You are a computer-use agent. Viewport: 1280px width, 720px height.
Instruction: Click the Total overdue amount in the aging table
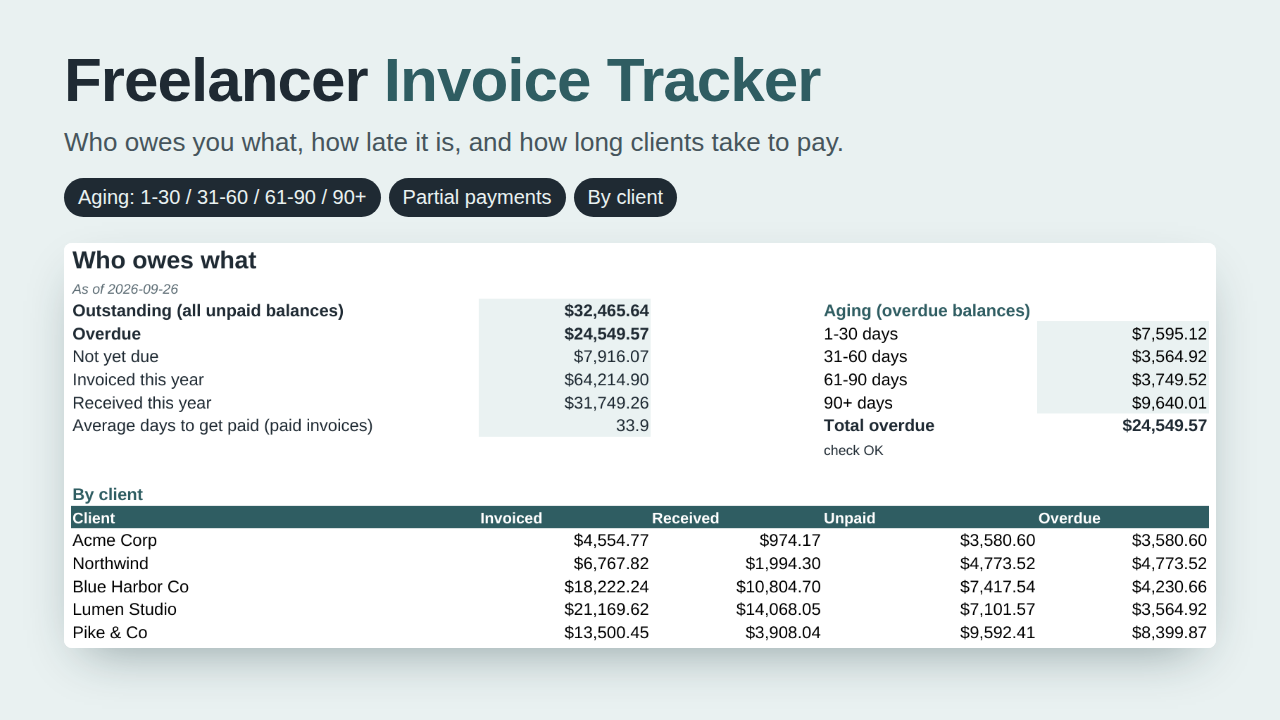pos(1165,426)
